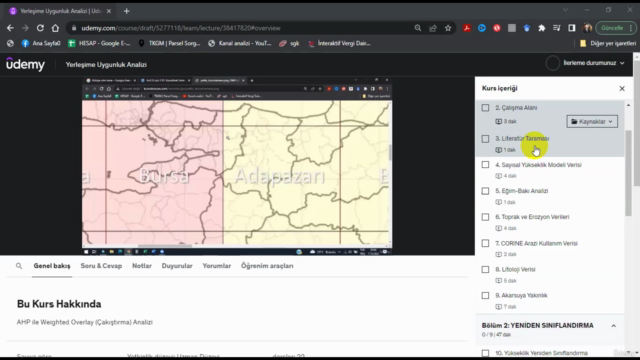Viewport: 640px width, 360px height.
Task: Check the Eğim-Bakı Analizi checkbox
Action: [x=485, y=191]
